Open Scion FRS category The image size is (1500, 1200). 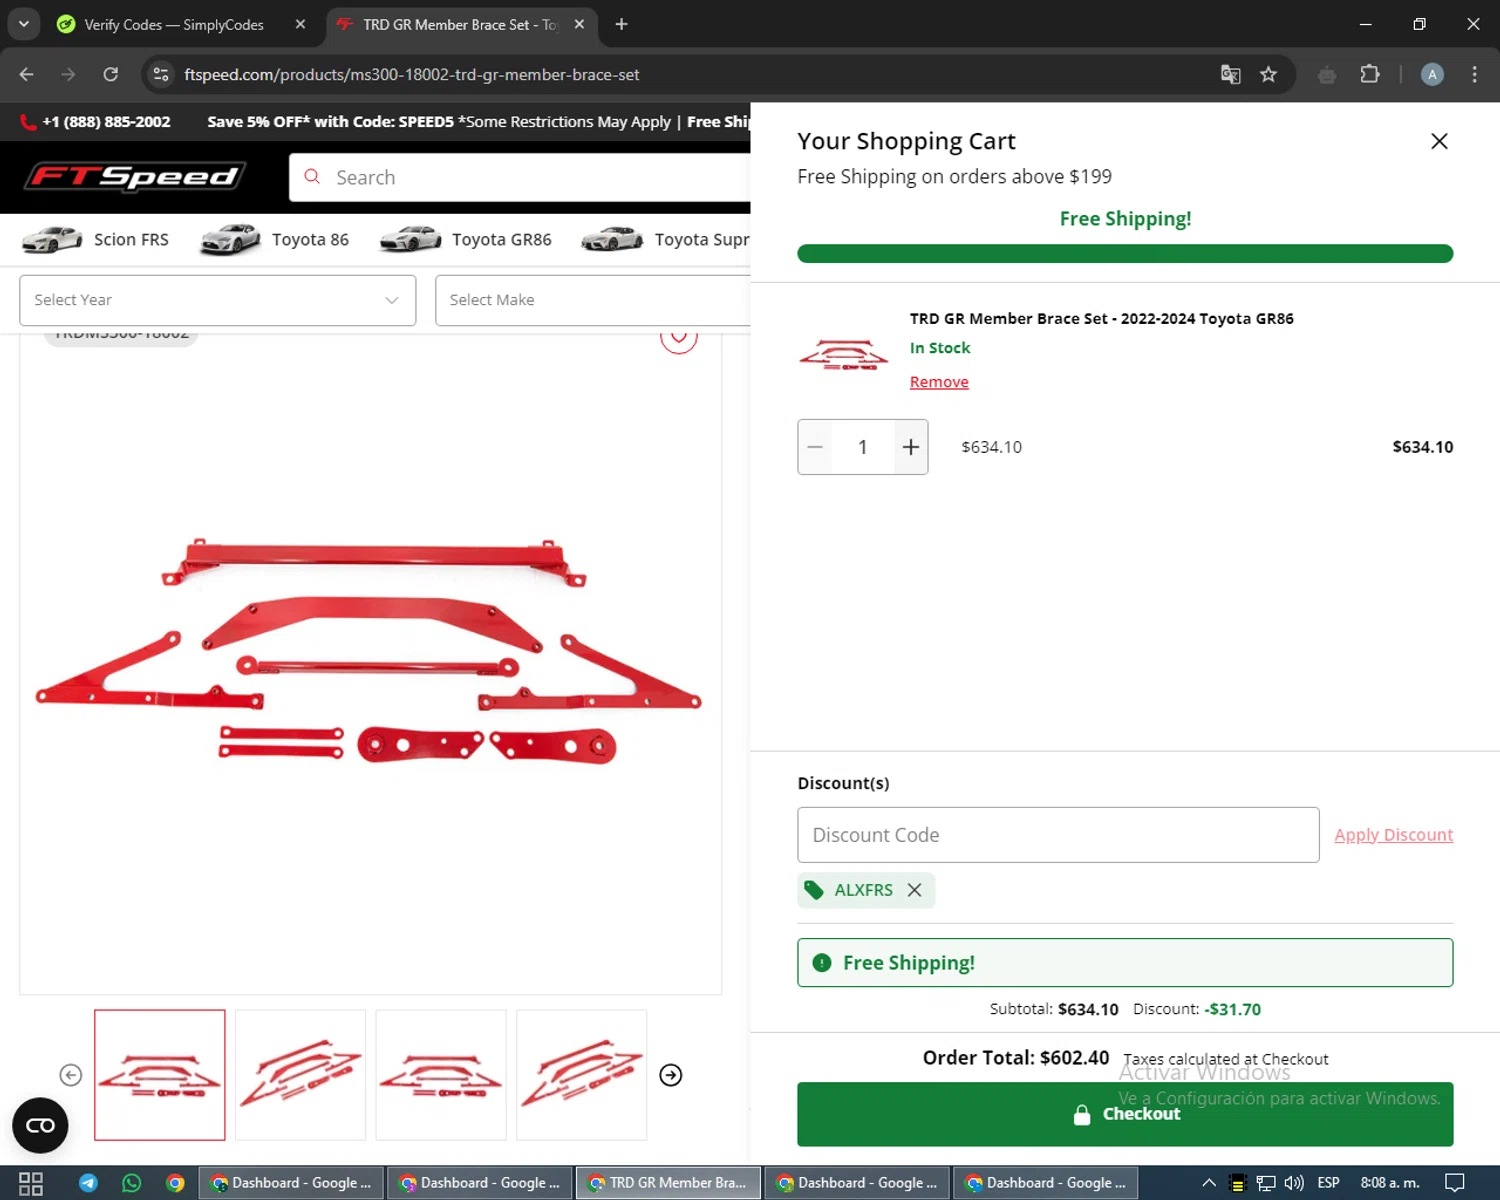point(95,240)
